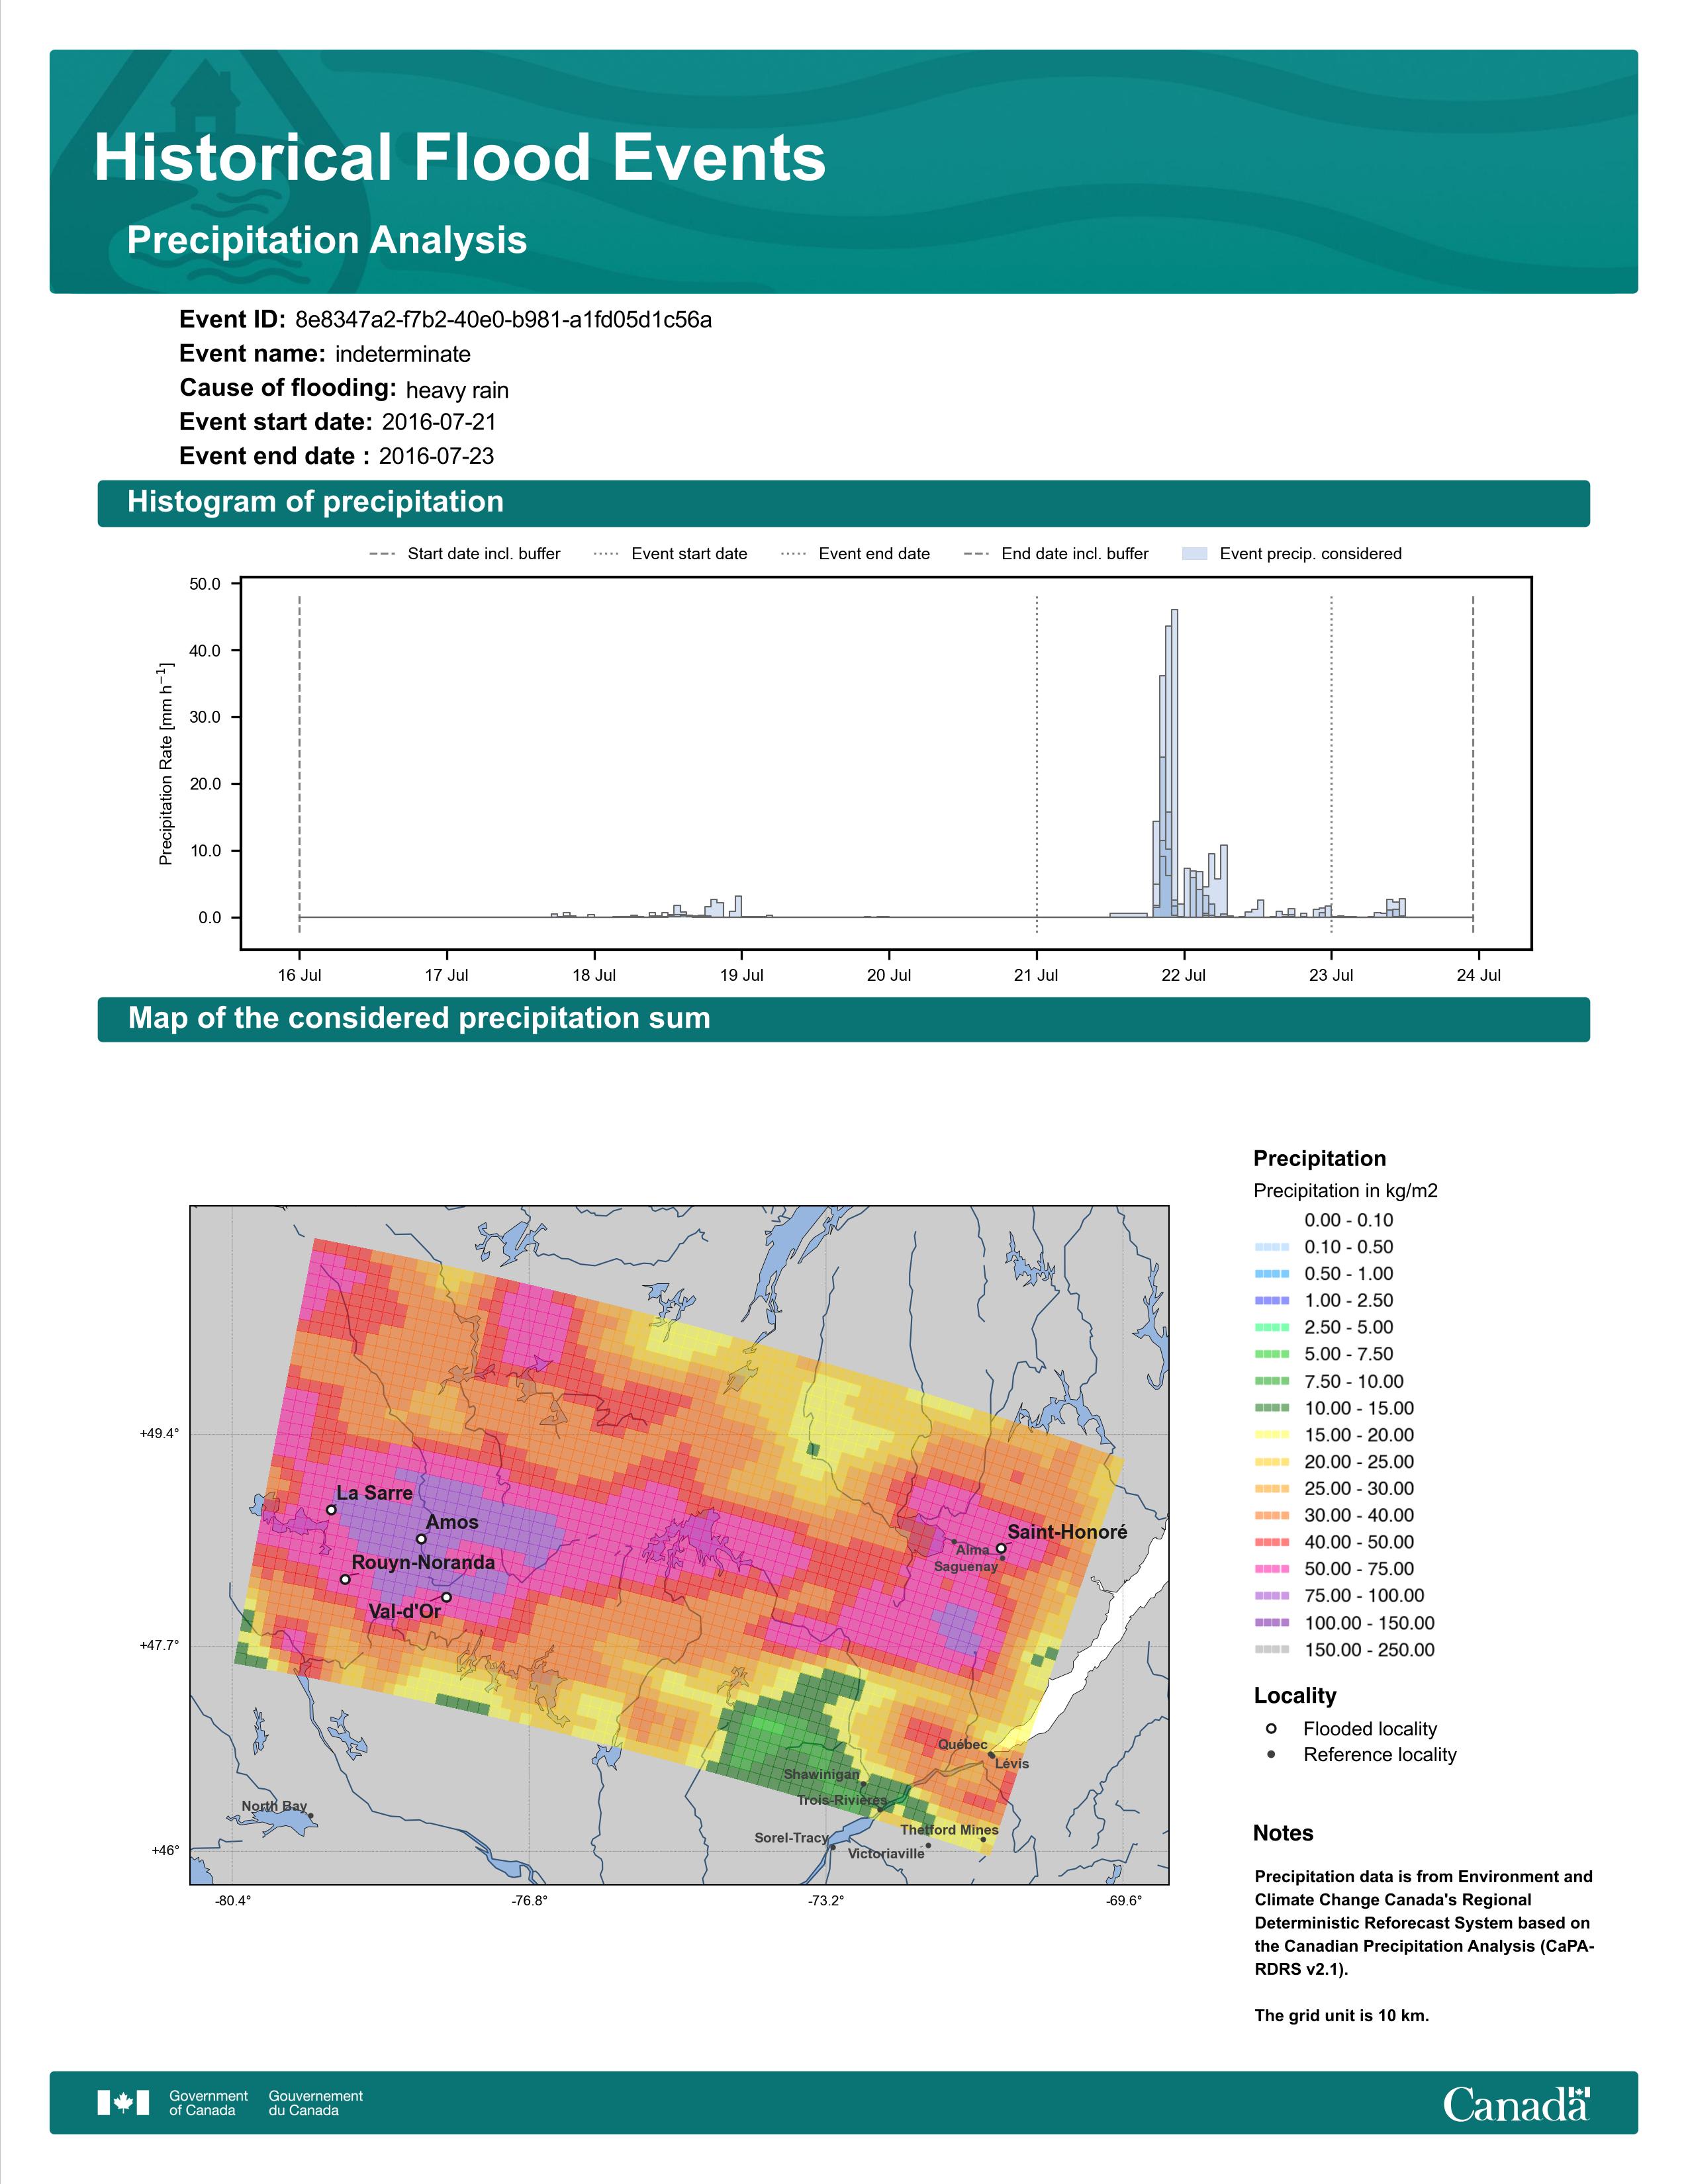The width and height of the screenshot is (1688, 2184).
Task: Click the 22 Jul axis tick label
Action: [1184, 975]
